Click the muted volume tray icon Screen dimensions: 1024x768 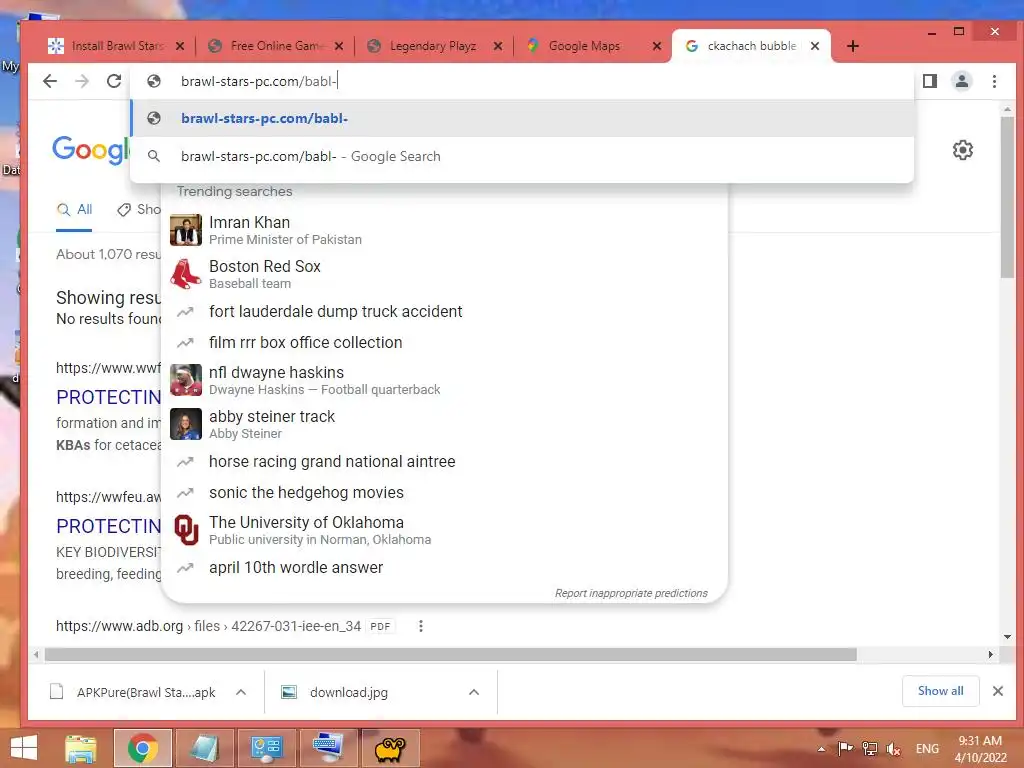click(x=894, y=748)
